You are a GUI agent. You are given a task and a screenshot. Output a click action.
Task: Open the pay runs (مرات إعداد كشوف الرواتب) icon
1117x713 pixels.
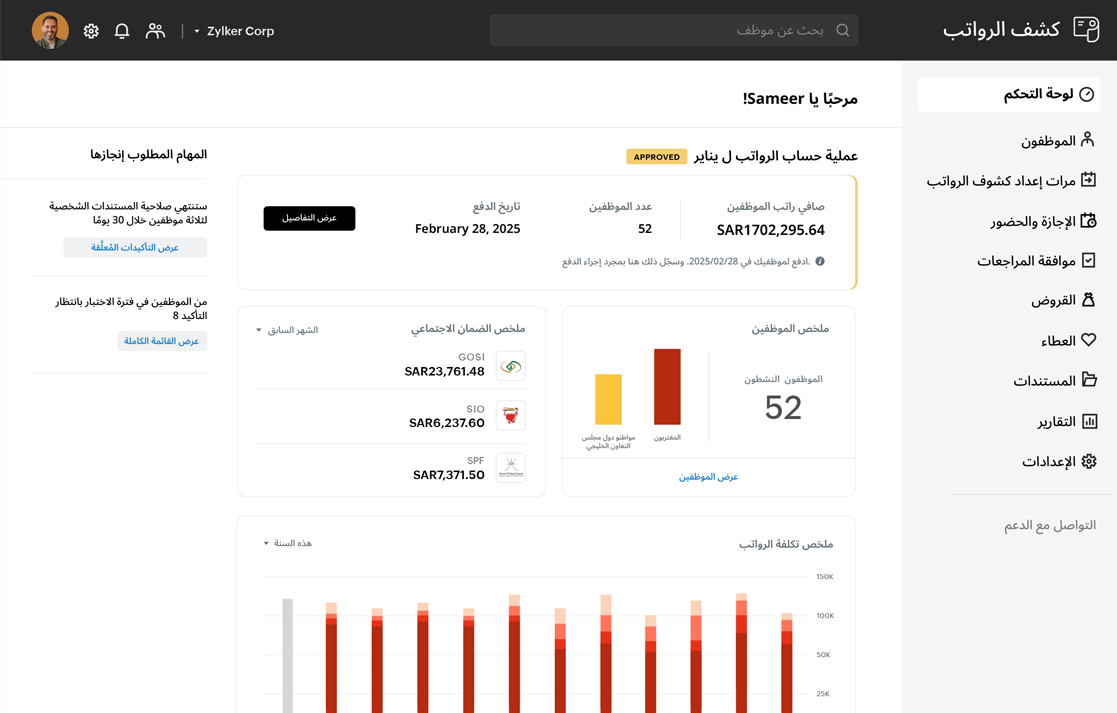click(1090, 178)
